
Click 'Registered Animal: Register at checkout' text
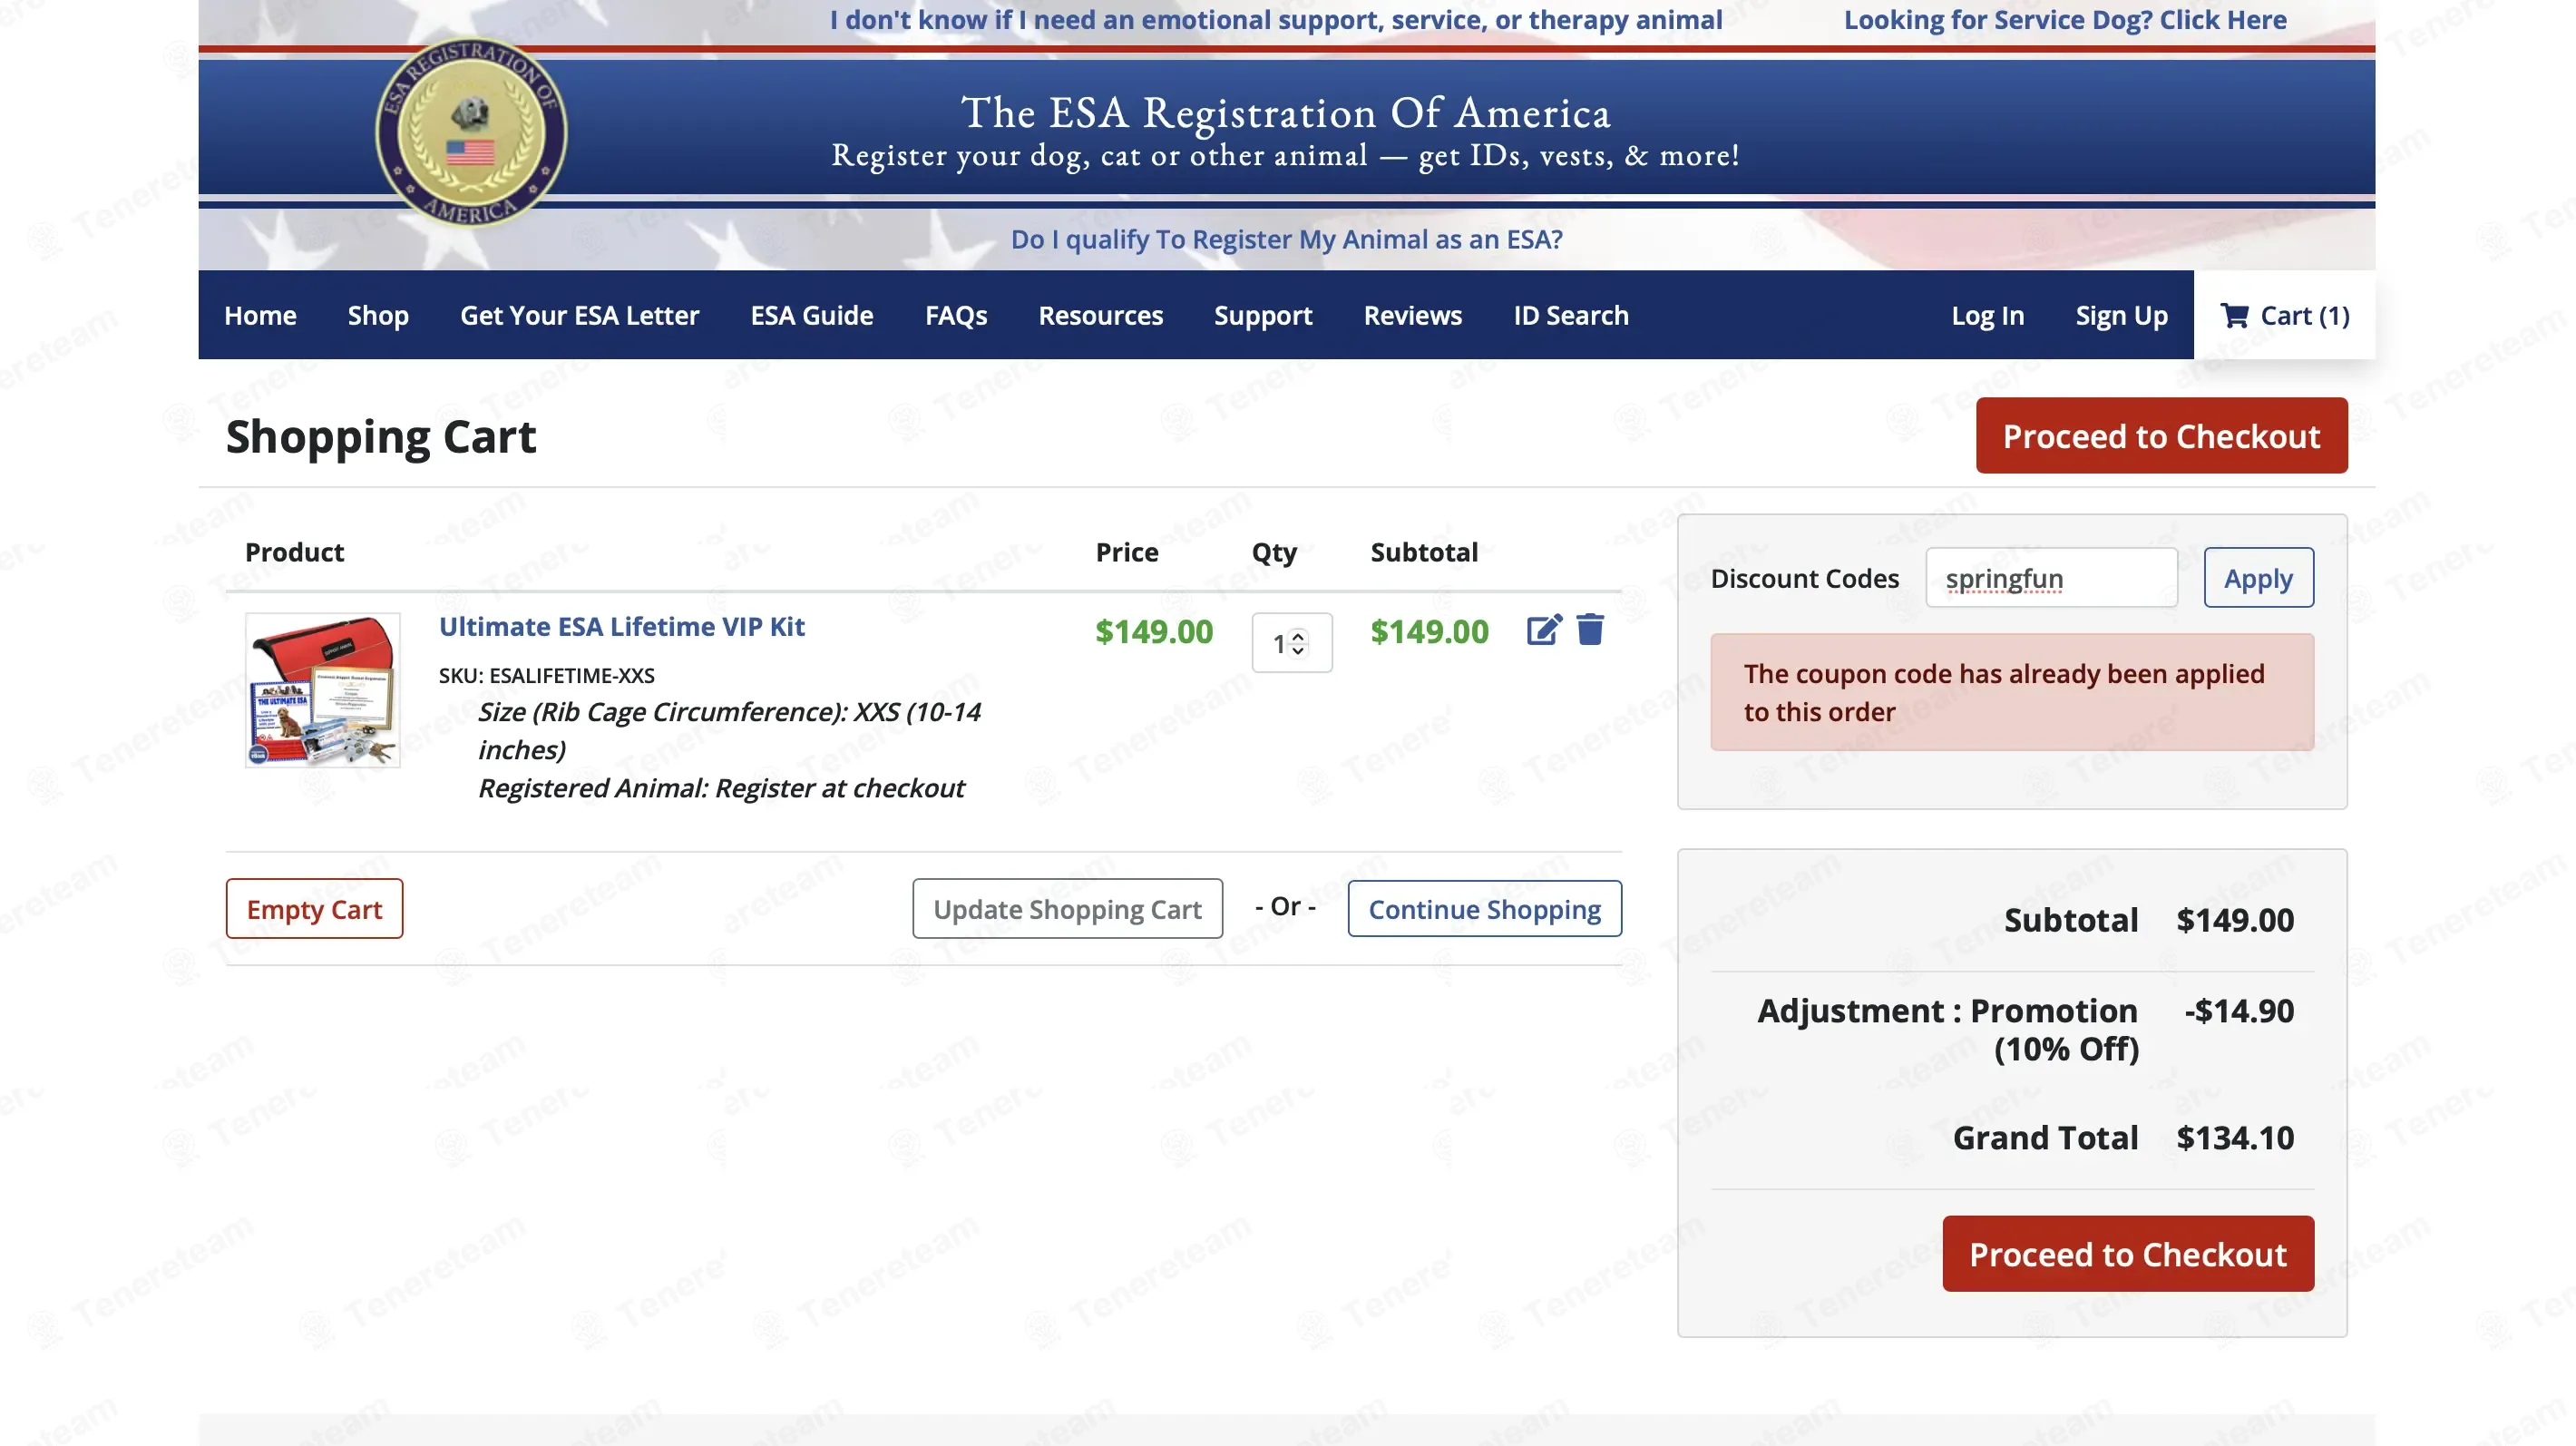pyautogui.click(x=720, y=788)
